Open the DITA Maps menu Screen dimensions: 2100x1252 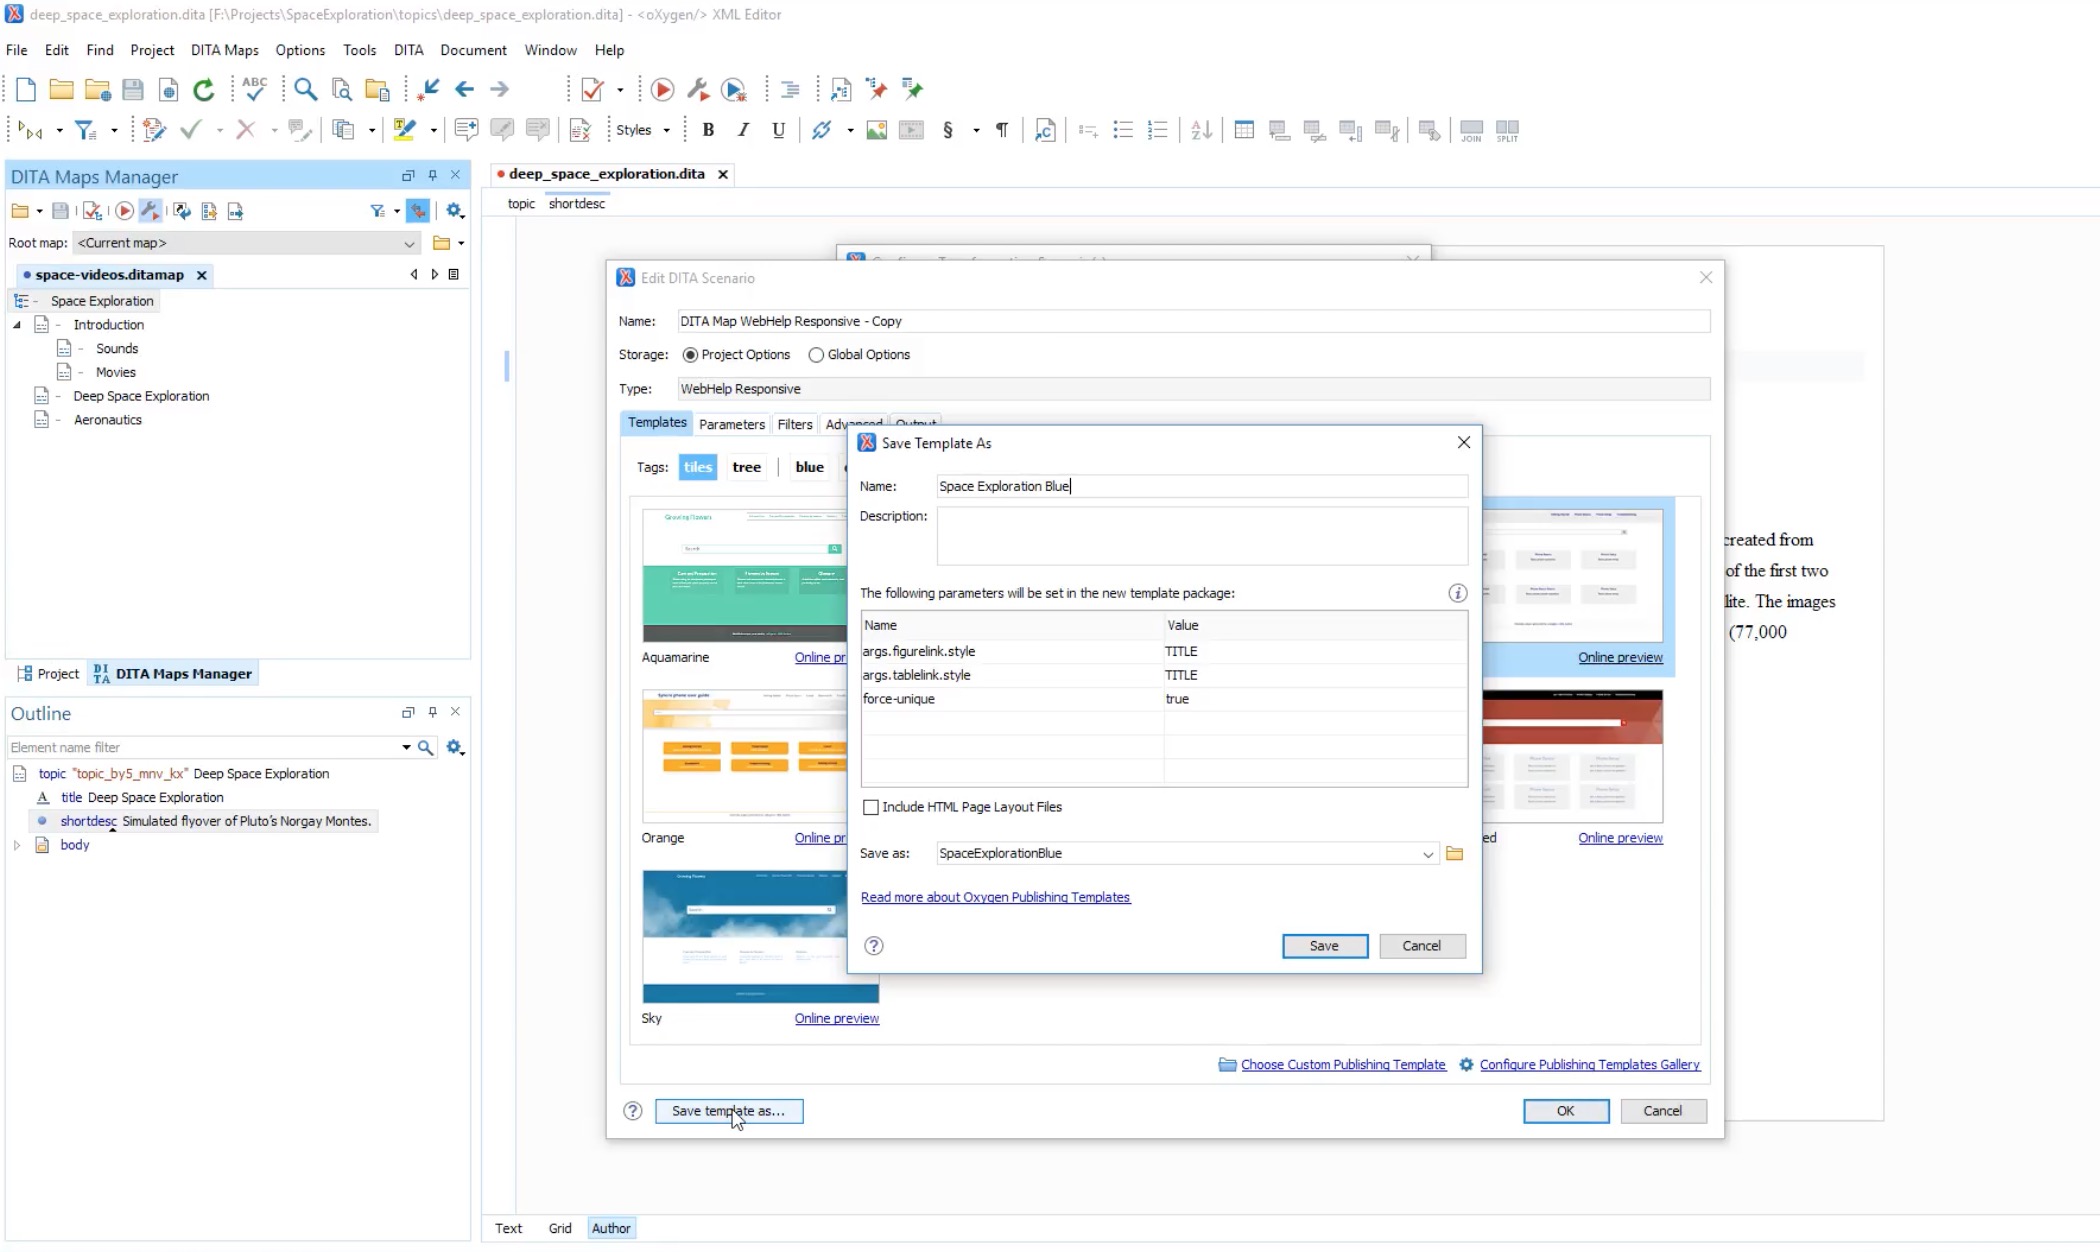(225, 50)
